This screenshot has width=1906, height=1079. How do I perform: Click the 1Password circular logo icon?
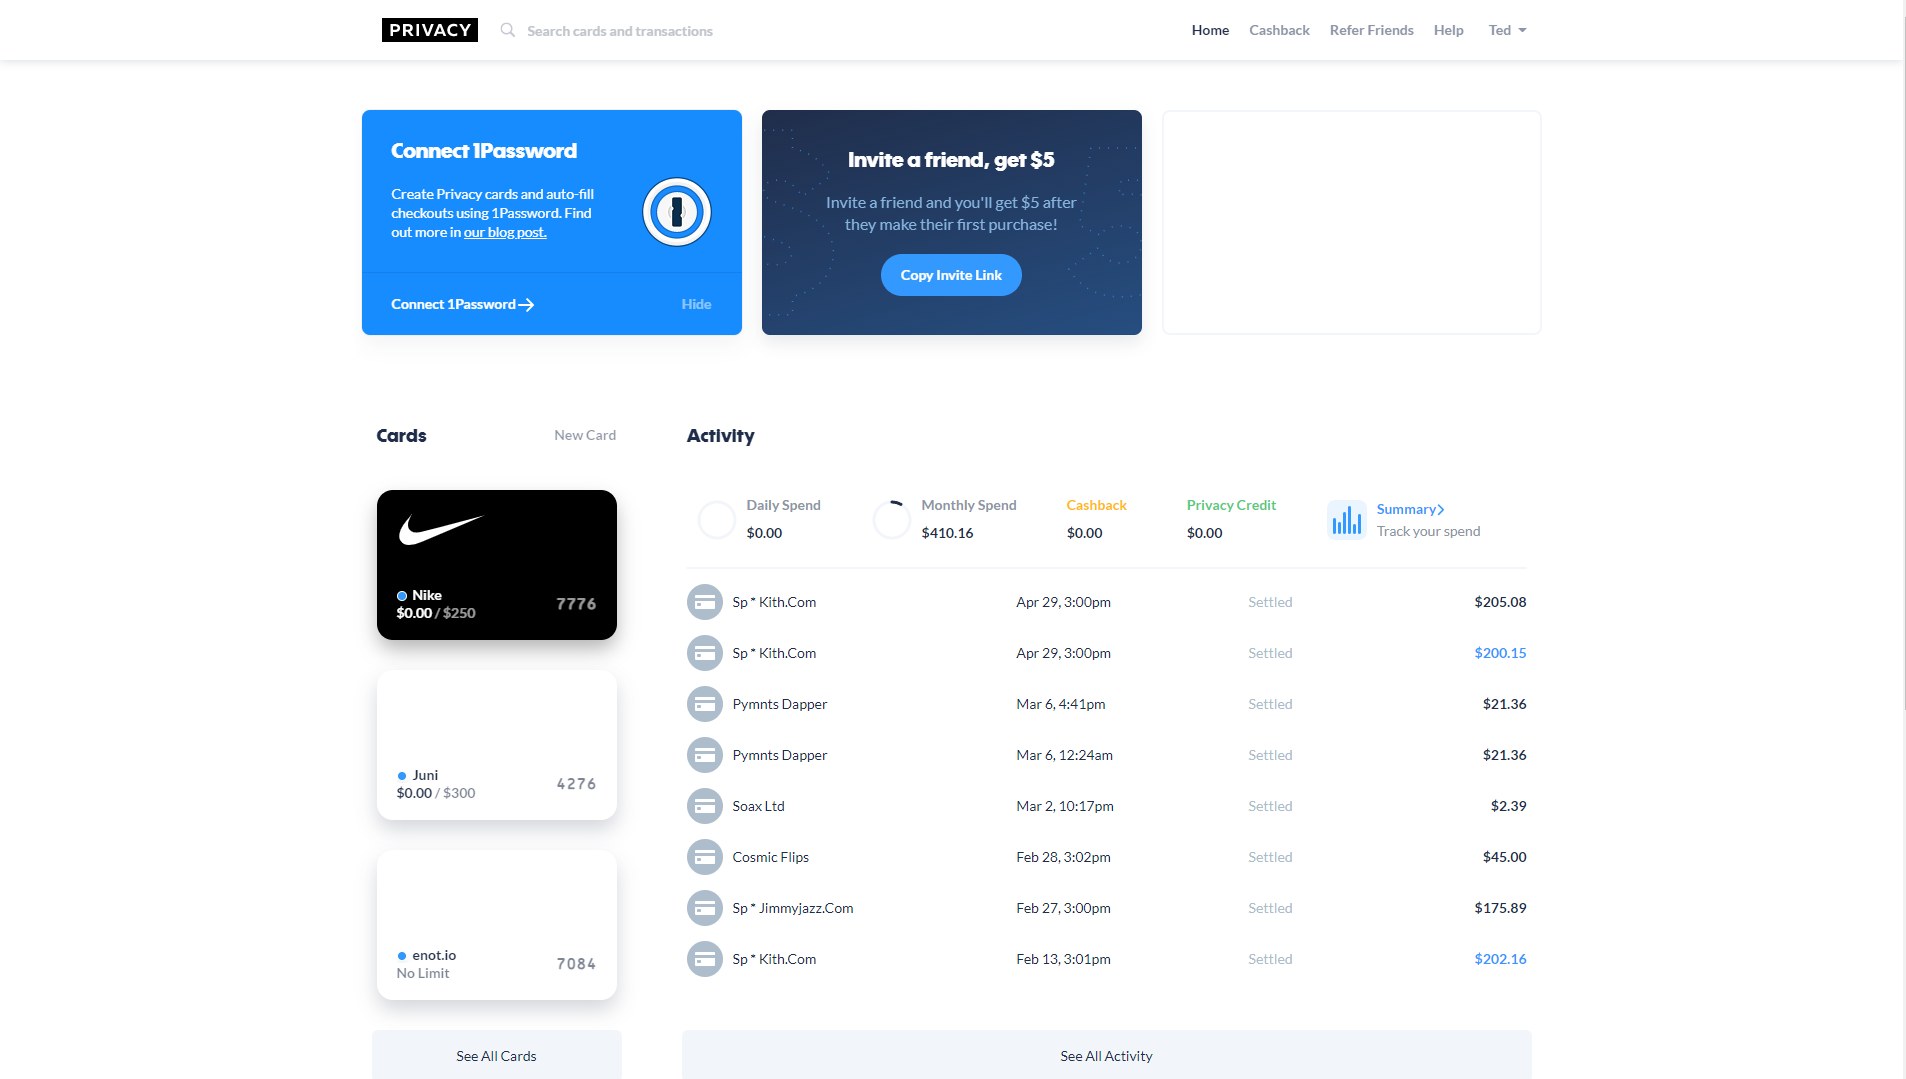tap(676, 212)
